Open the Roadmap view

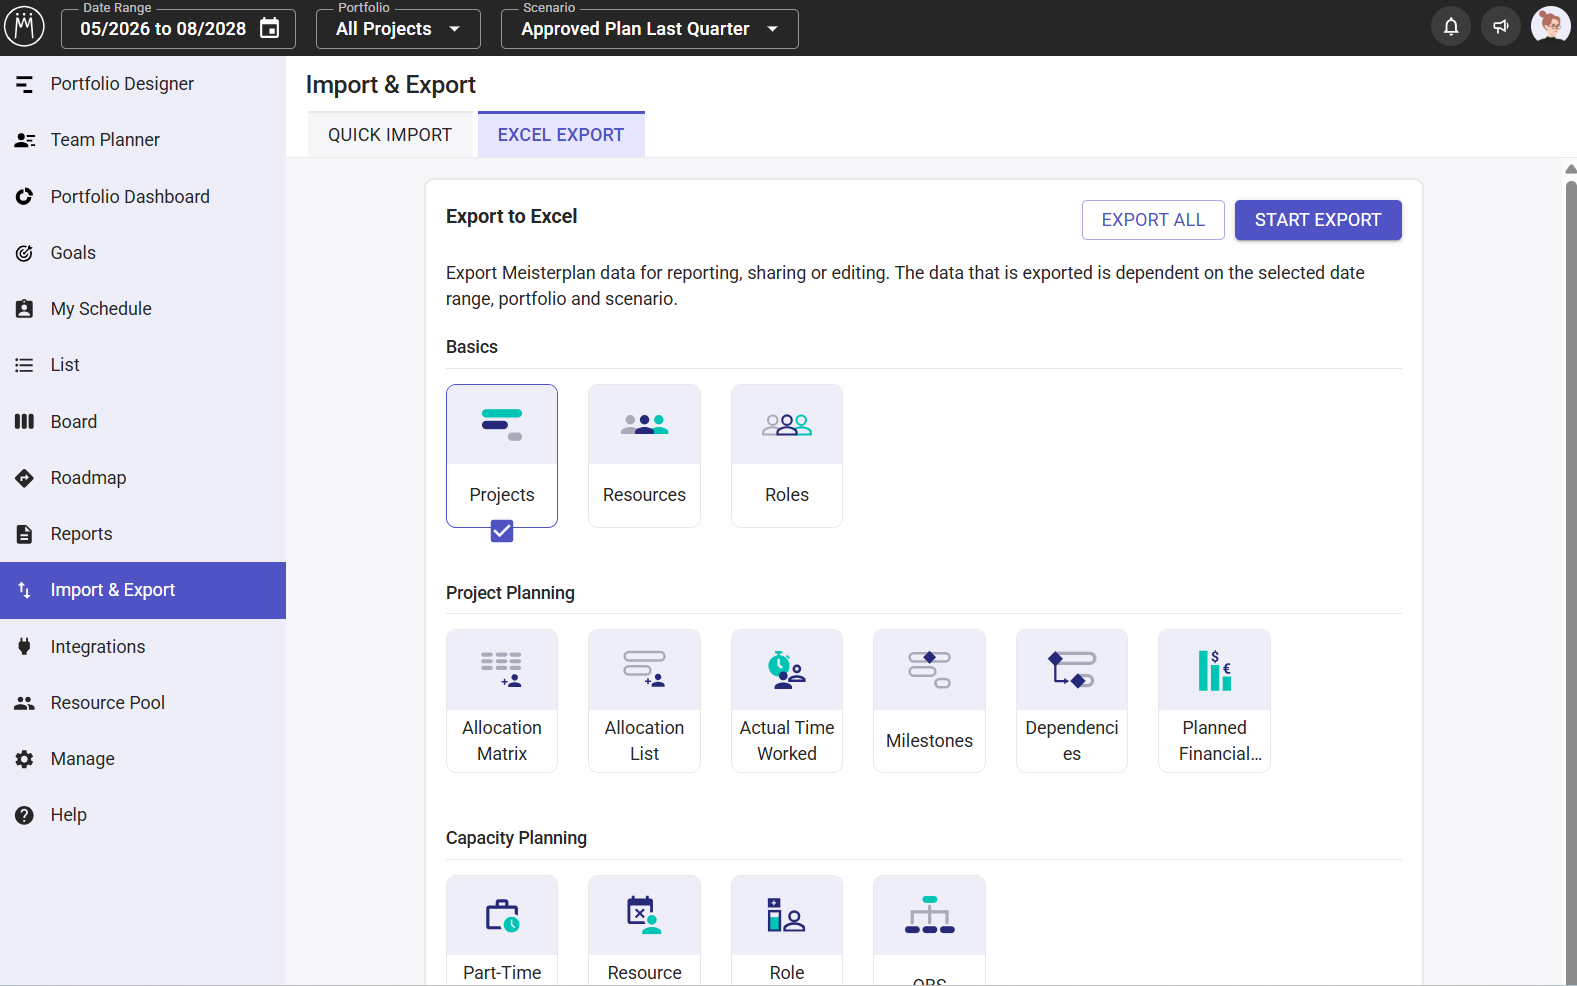[143, 478]
